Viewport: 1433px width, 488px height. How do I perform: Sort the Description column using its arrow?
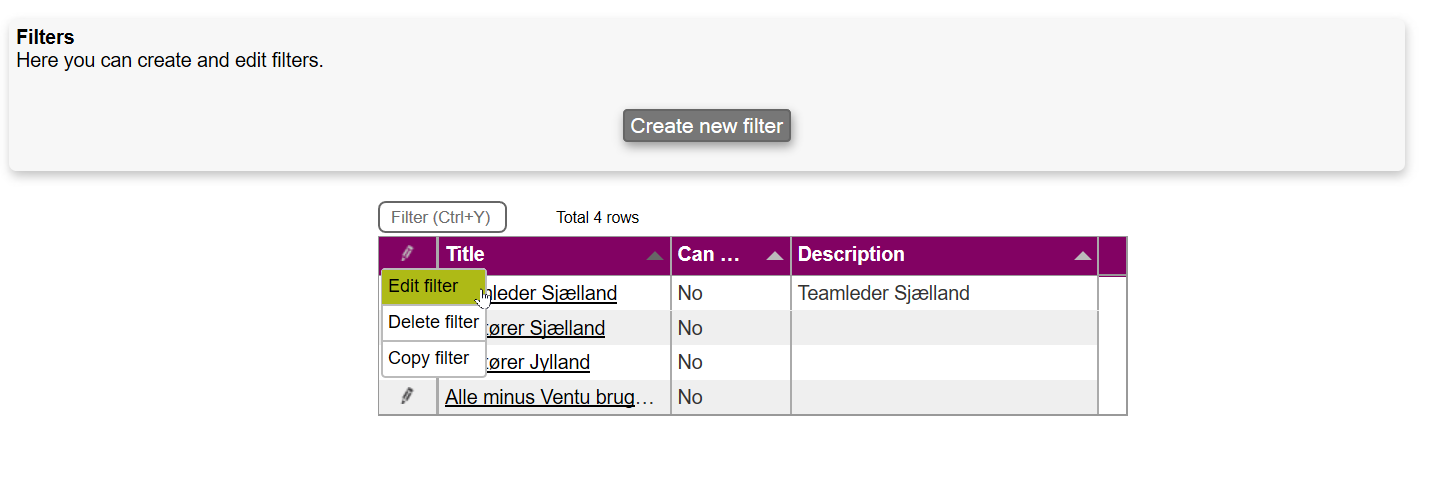[x=1082, y=256]
